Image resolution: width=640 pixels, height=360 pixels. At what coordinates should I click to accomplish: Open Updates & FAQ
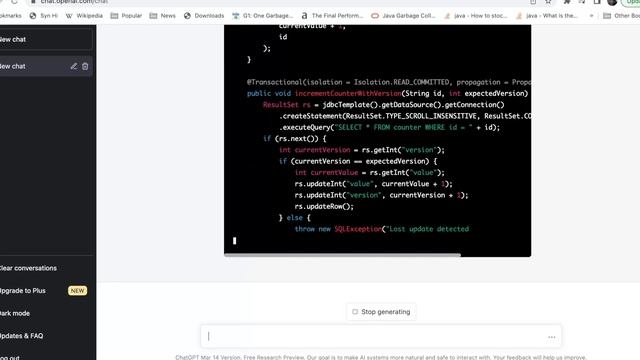coord(21,336)
